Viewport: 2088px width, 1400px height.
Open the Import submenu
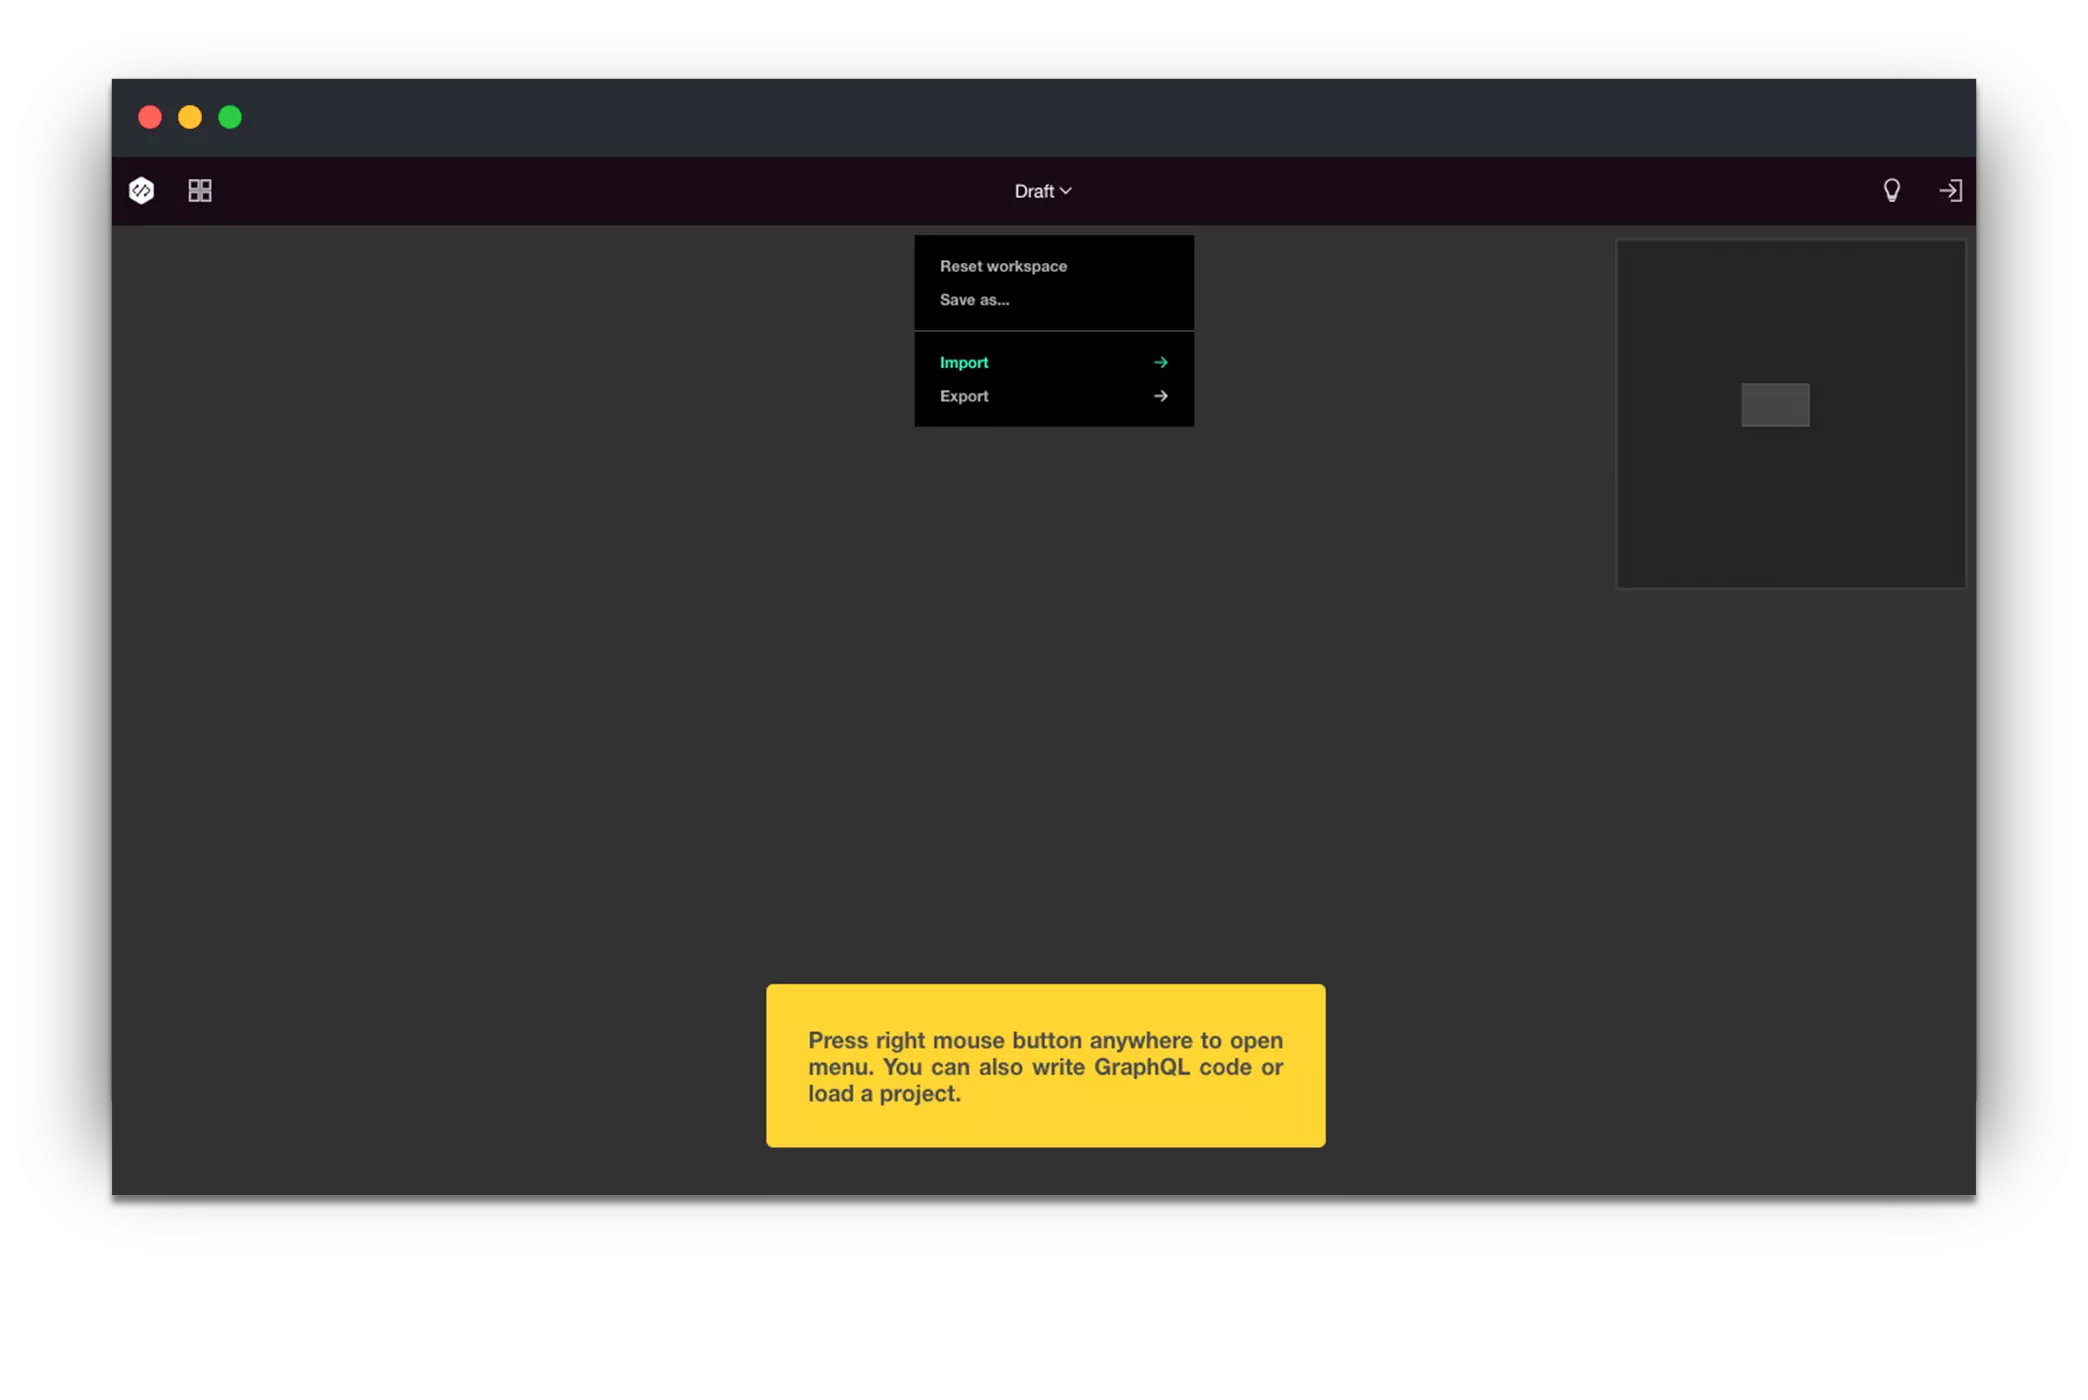1054,362
